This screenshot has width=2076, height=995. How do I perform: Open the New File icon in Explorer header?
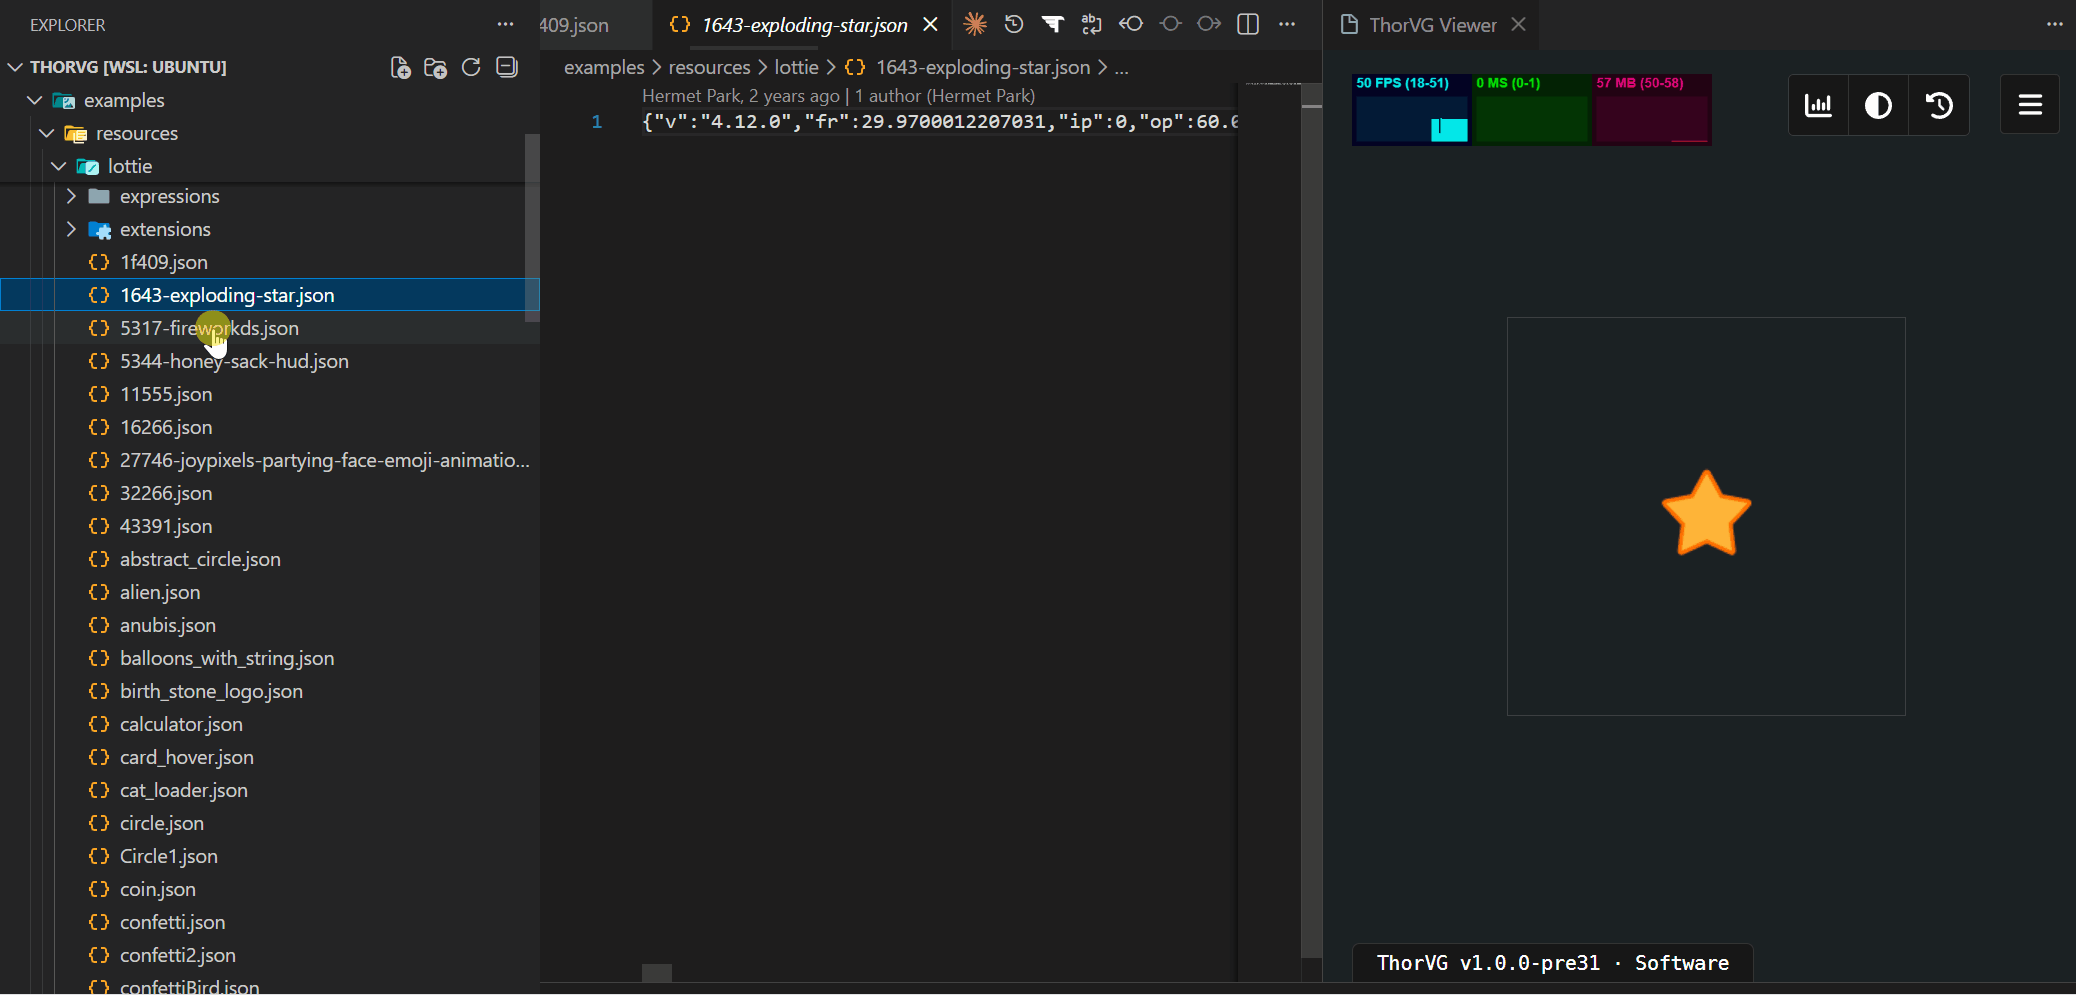click(x=400, y=67)
